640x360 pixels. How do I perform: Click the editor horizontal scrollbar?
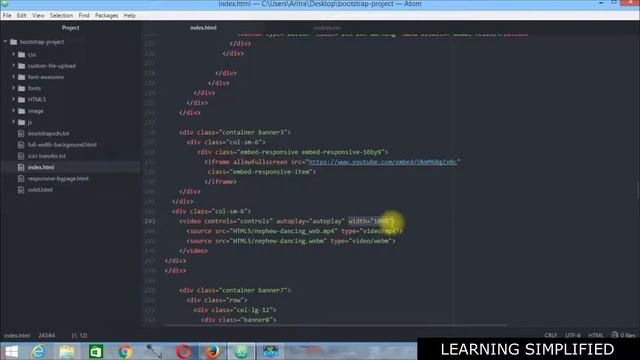(336, 325)
